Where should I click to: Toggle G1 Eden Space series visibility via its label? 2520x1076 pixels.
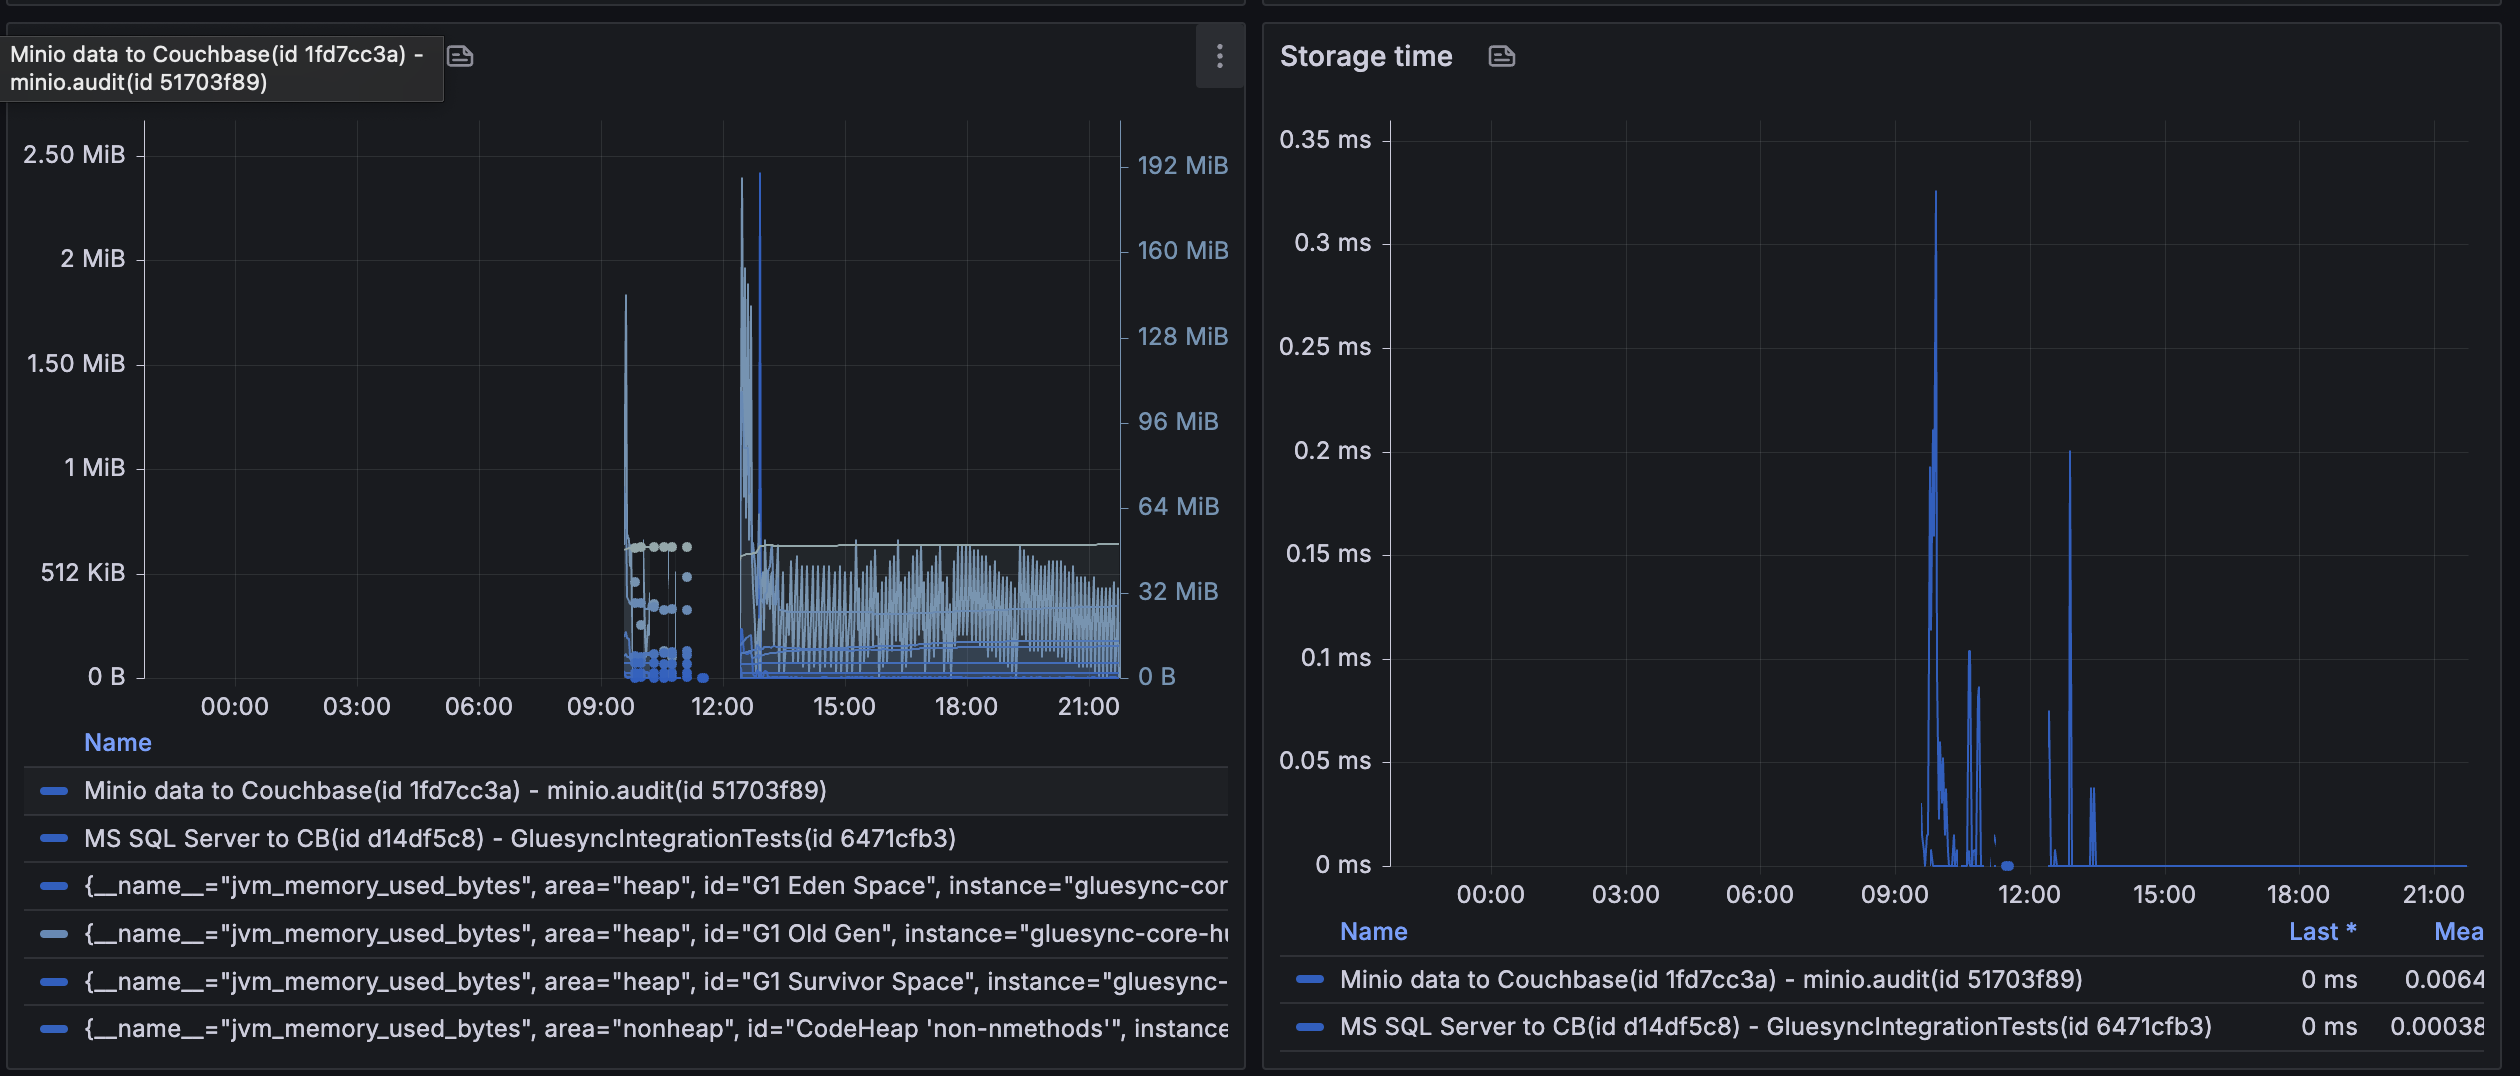click(x=655, y=886)
